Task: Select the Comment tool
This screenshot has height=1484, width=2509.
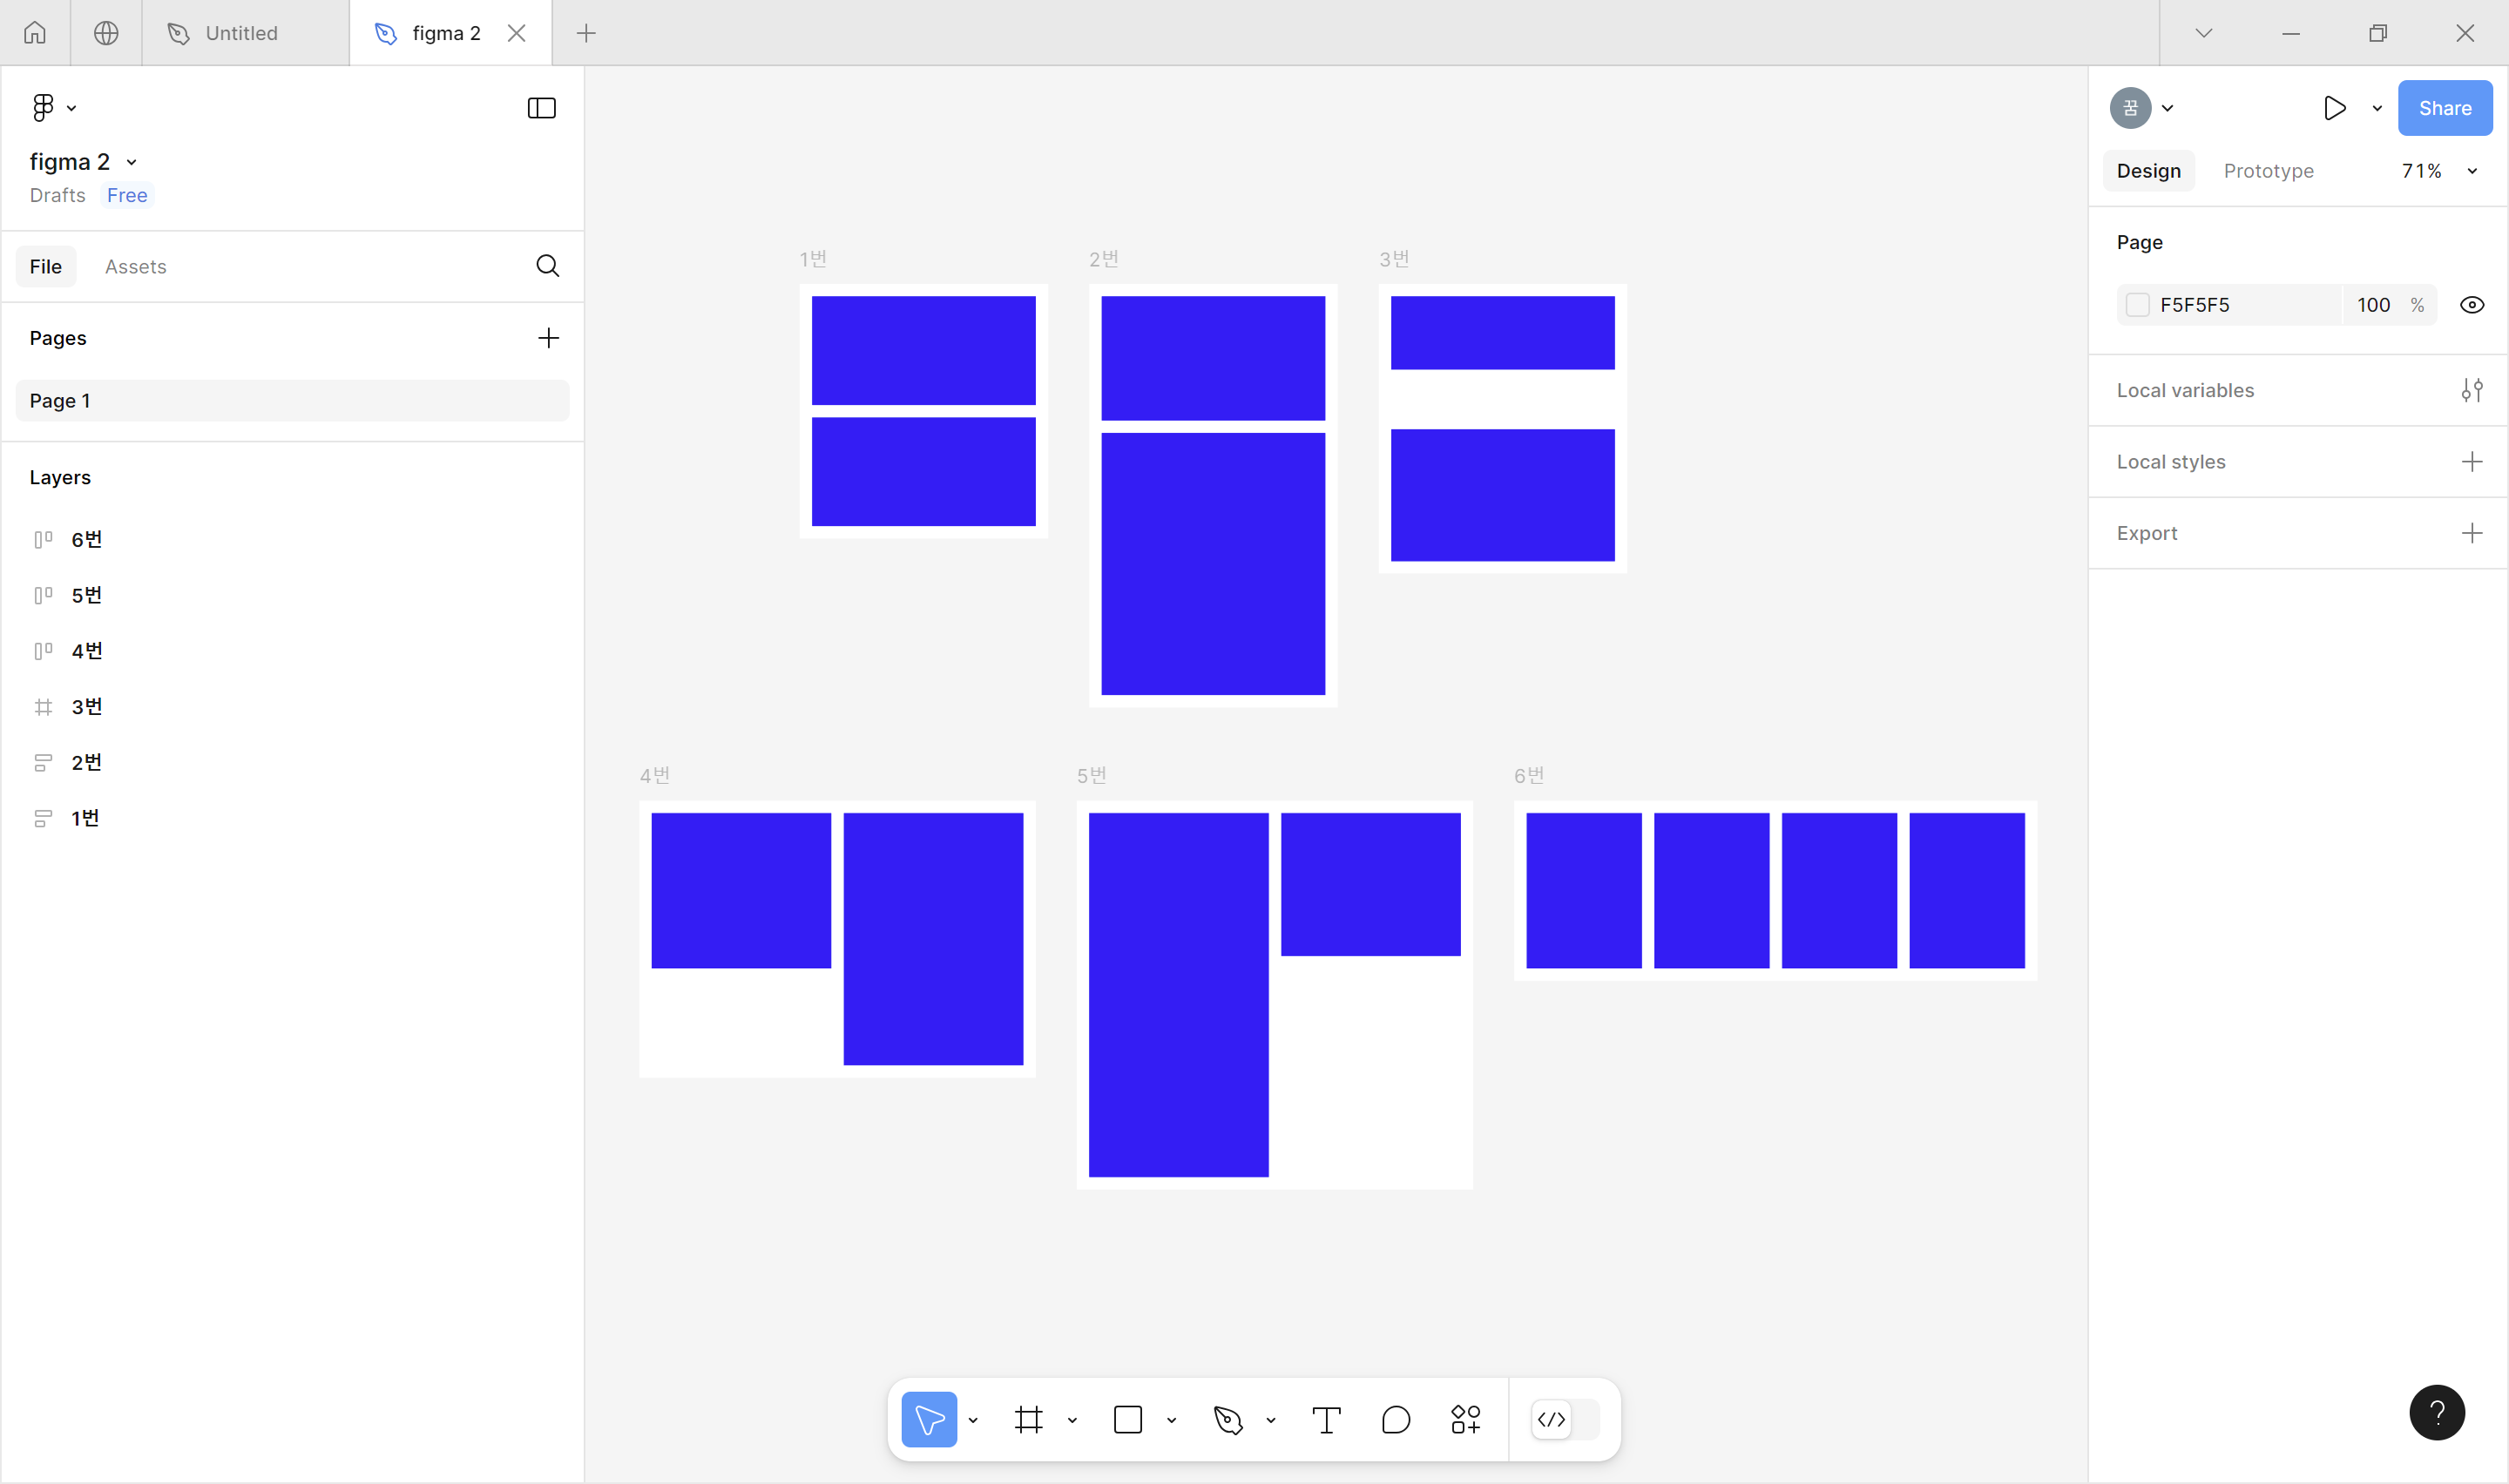Action: pos(1395,1419)
